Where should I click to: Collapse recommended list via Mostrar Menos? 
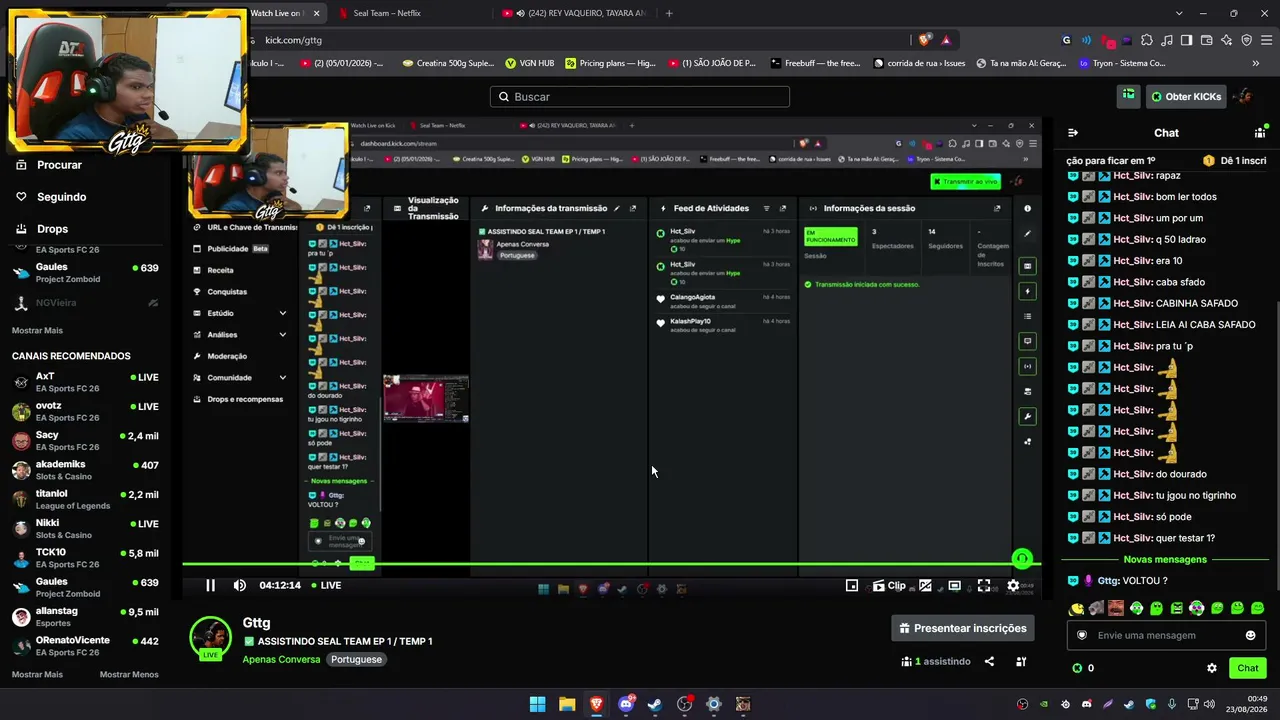[129, 674]
